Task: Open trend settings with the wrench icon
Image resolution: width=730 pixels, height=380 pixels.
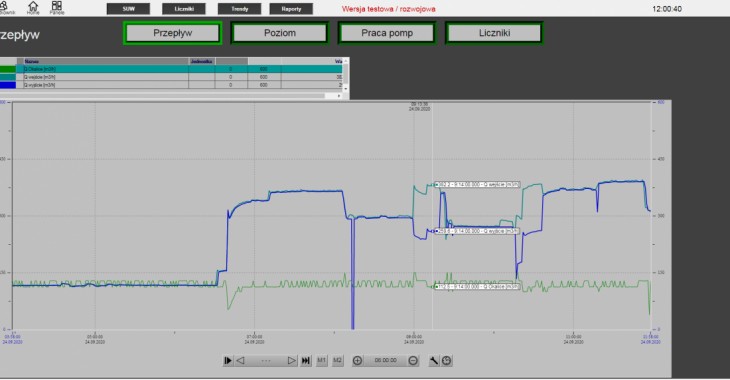Action: click(x=433, y=360)
